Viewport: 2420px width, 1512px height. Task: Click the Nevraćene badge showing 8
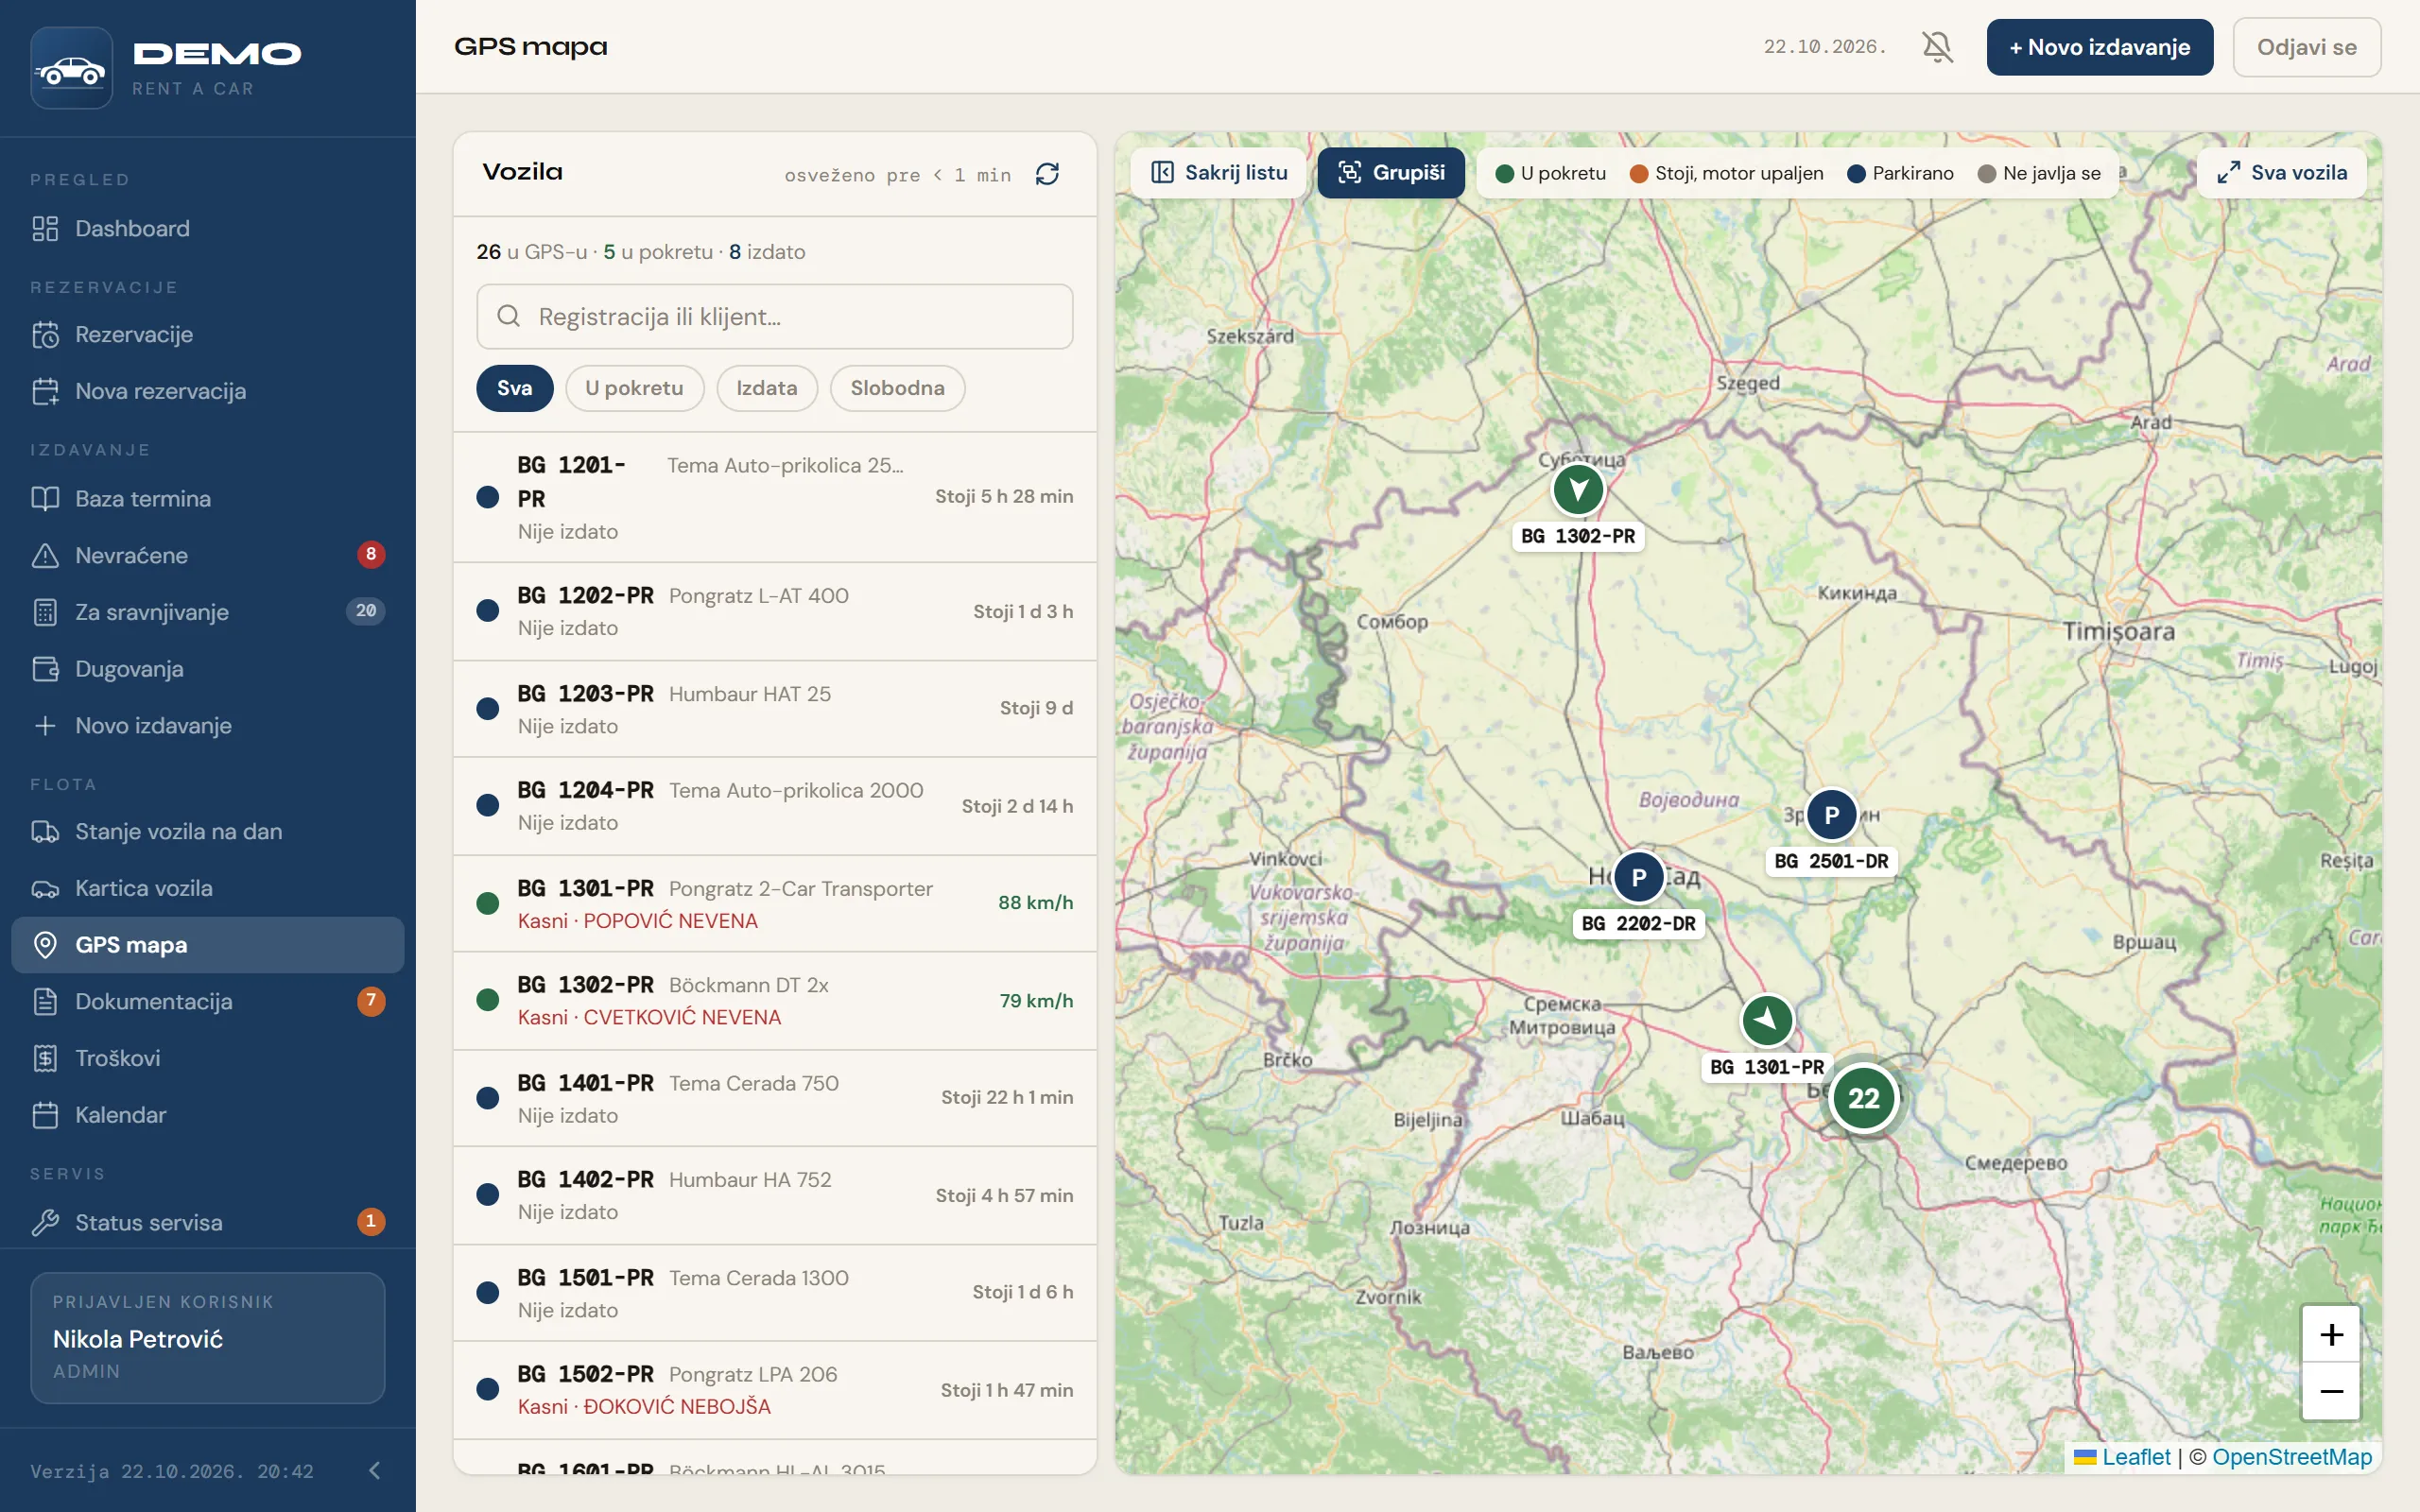(x=371, y=554)
